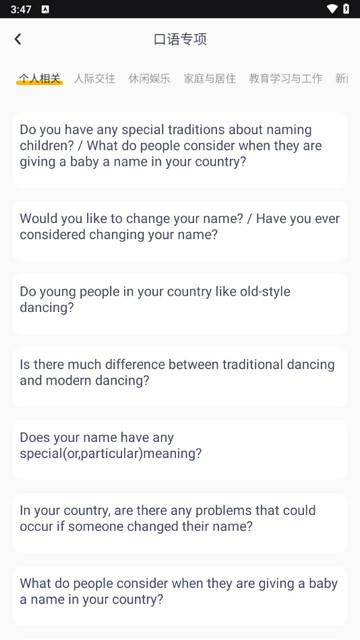
Task: Tap the yellow underline beneath 个人相关
Action: (x=40, y=82)
